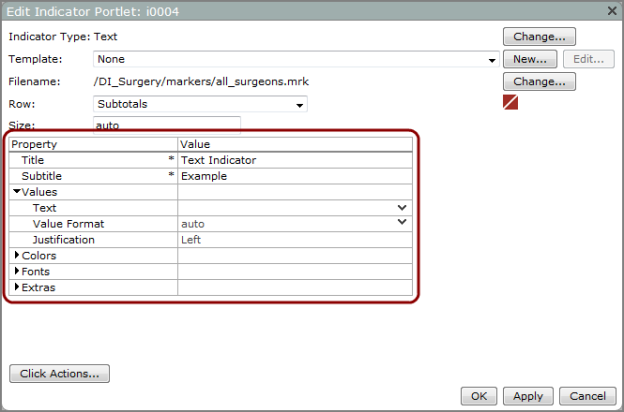Expand the Fonts section
624x412 pixels.
click(x=17, y=271)
